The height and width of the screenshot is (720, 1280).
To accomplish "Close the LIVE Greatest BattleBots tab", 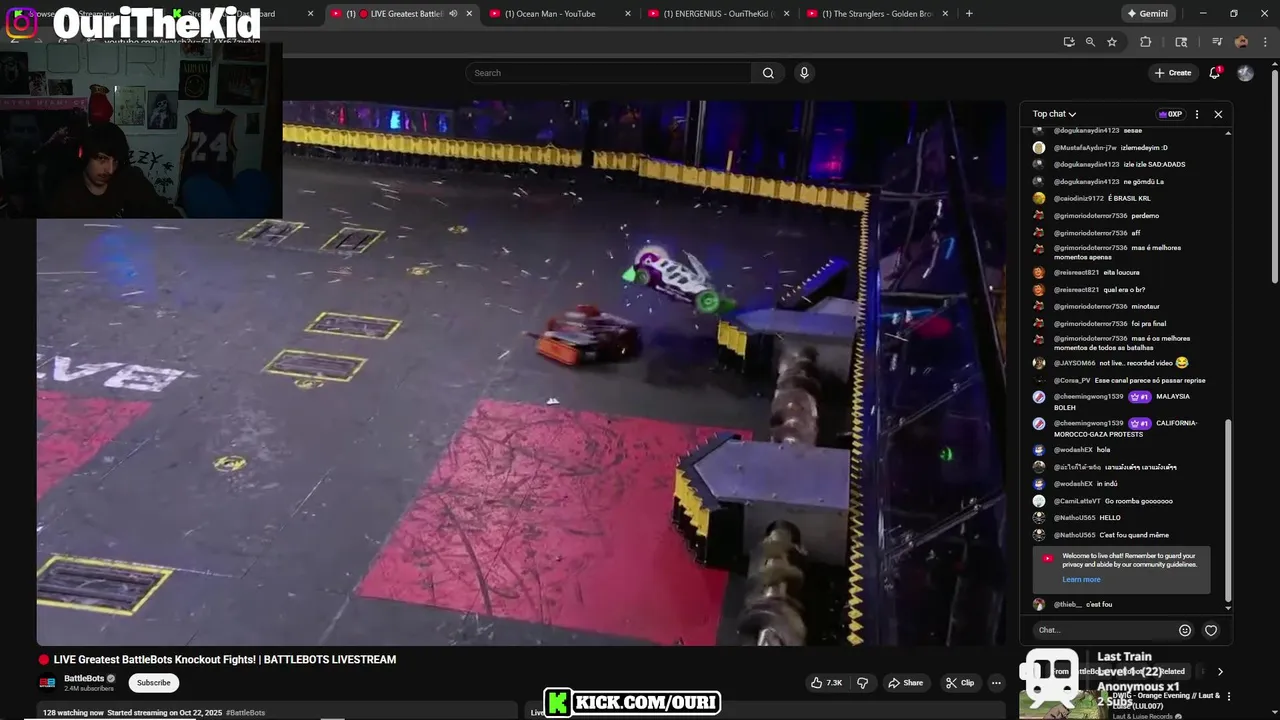I will point(469,14).
